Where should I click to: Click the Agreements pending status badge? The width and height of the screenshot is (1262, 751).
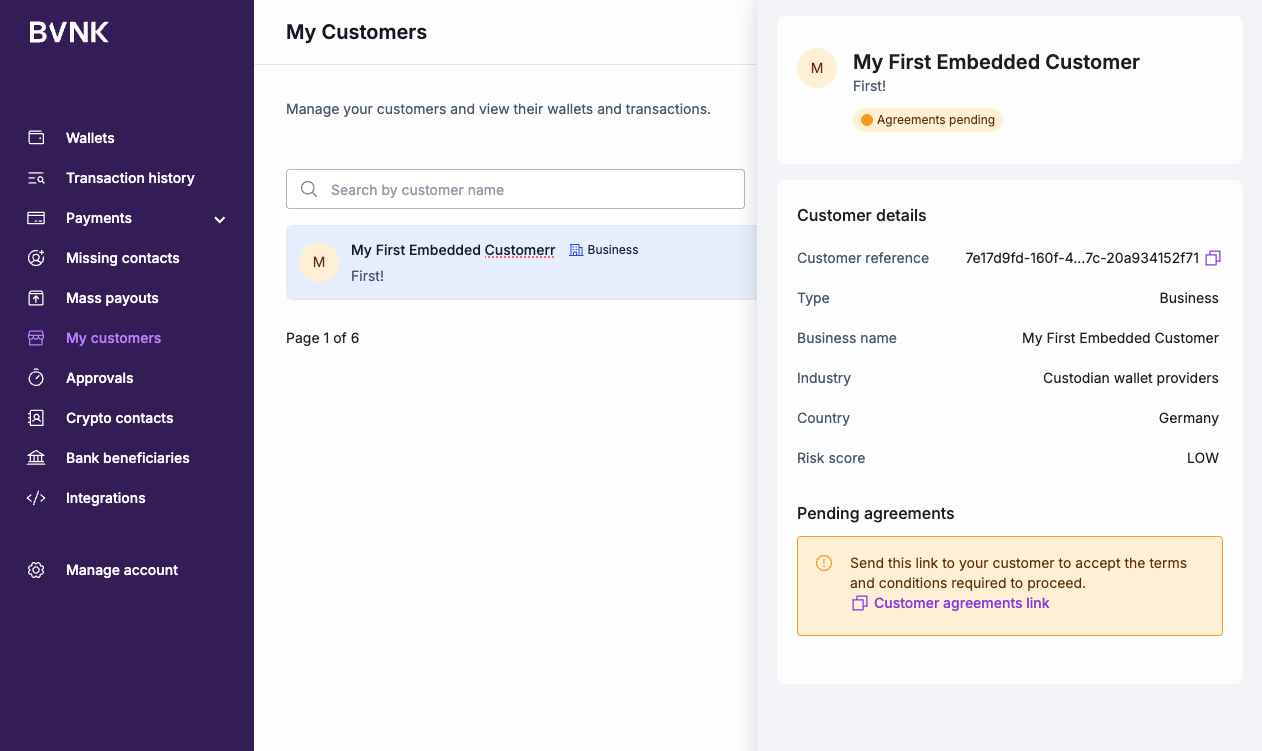pyautogui.click(x=928, y=120)
